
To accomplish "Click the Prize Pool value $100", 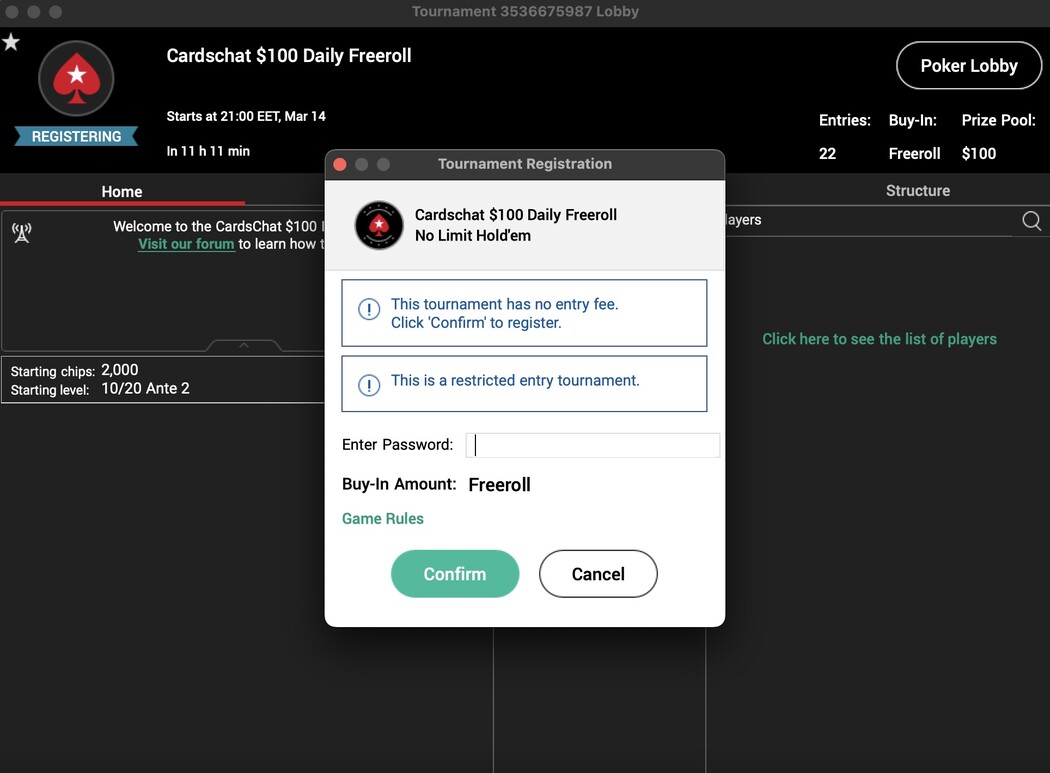I will [x=978, y=153].
